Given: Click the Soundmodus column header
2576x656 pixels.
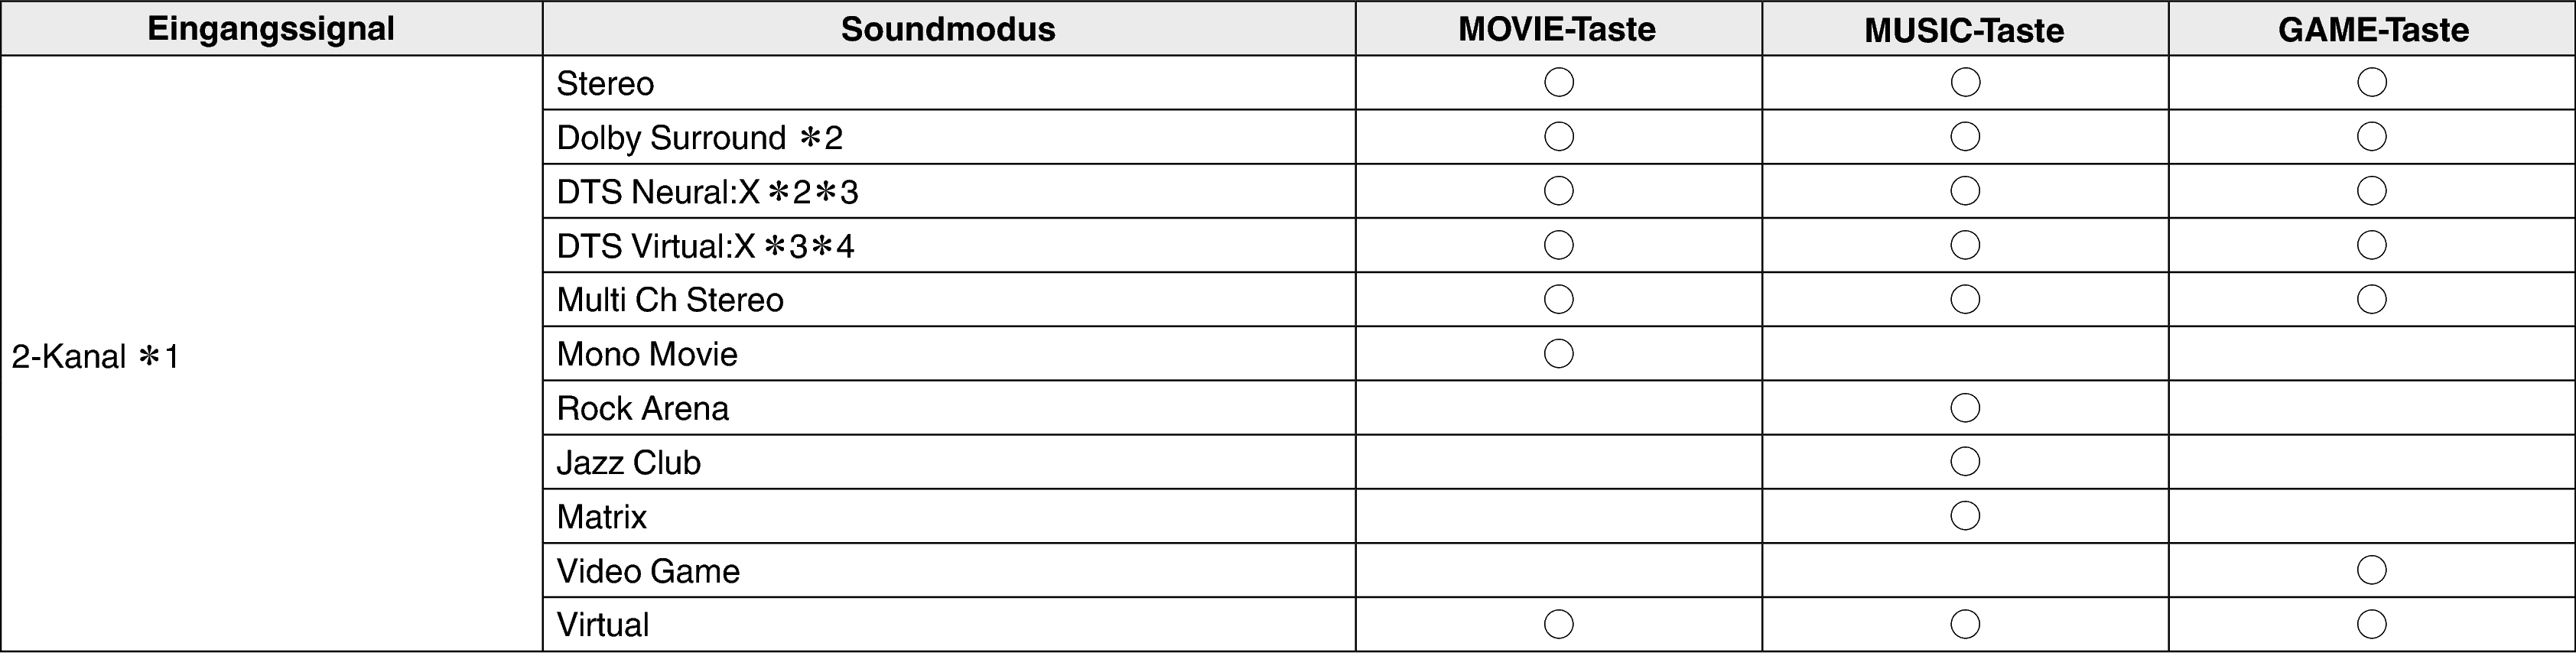Looking at the screenshot, I should click(x=948, y=29).
